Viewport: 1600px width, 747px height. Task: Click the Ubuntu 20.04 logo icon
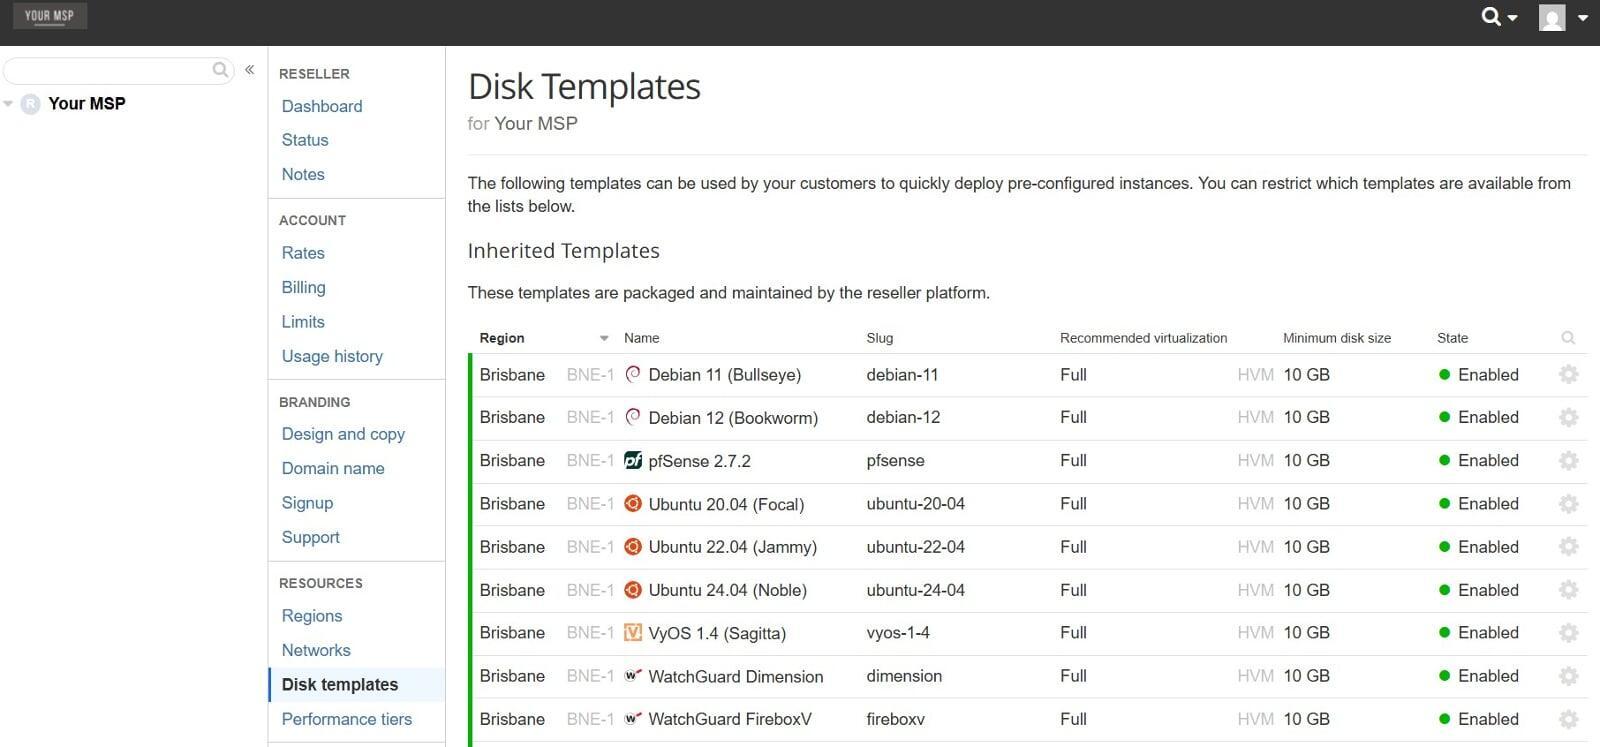point(632,503)
